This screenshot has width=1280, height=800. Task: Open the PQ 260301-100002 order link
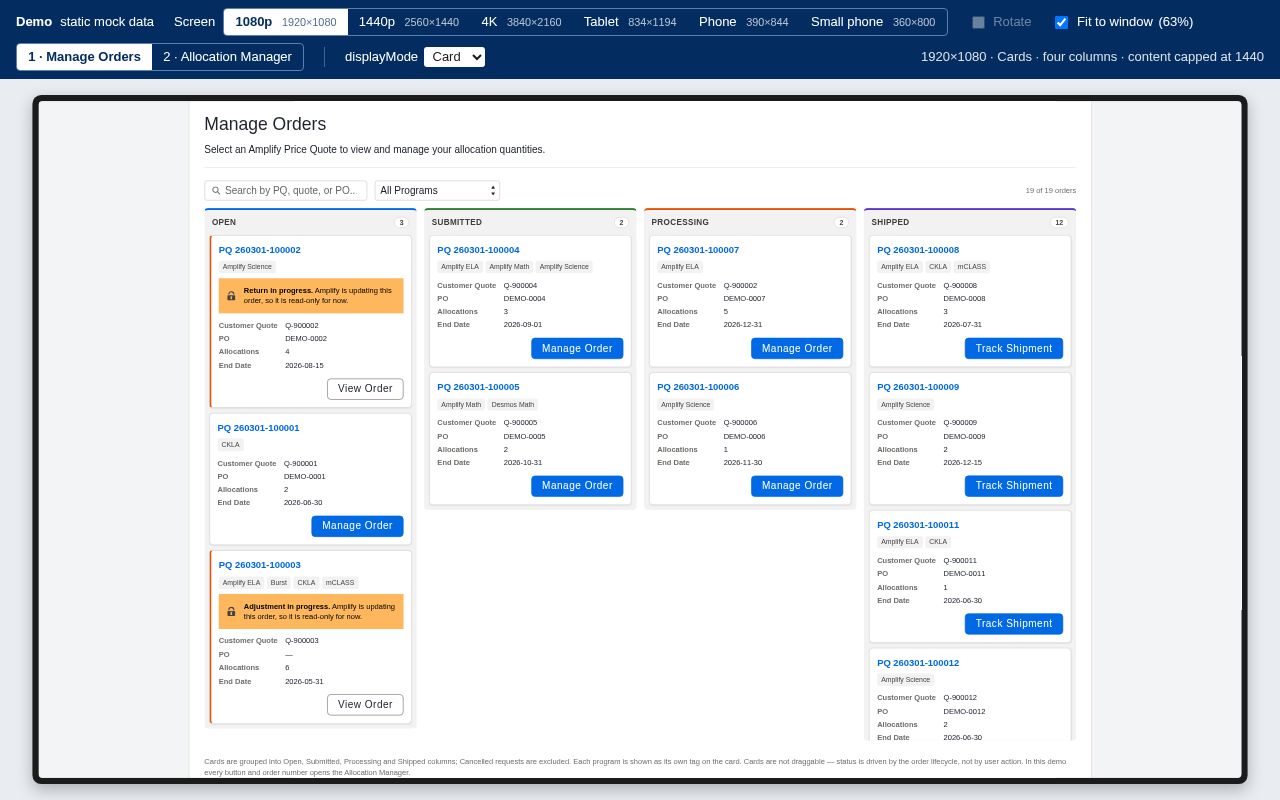(x=260, y=250)
